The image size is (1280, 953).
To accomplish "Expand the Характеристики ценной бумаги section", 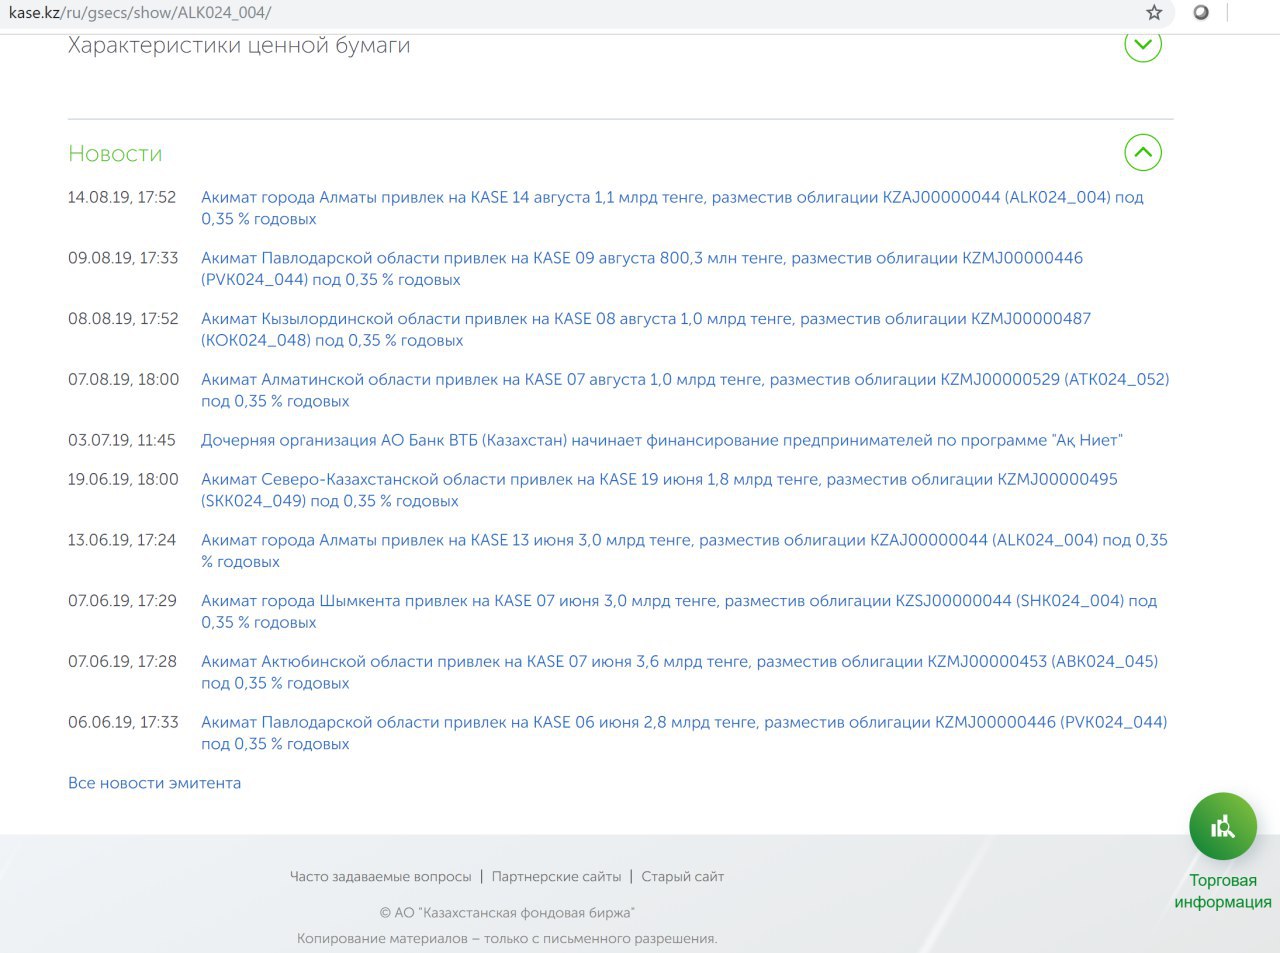I will 1143,44.
